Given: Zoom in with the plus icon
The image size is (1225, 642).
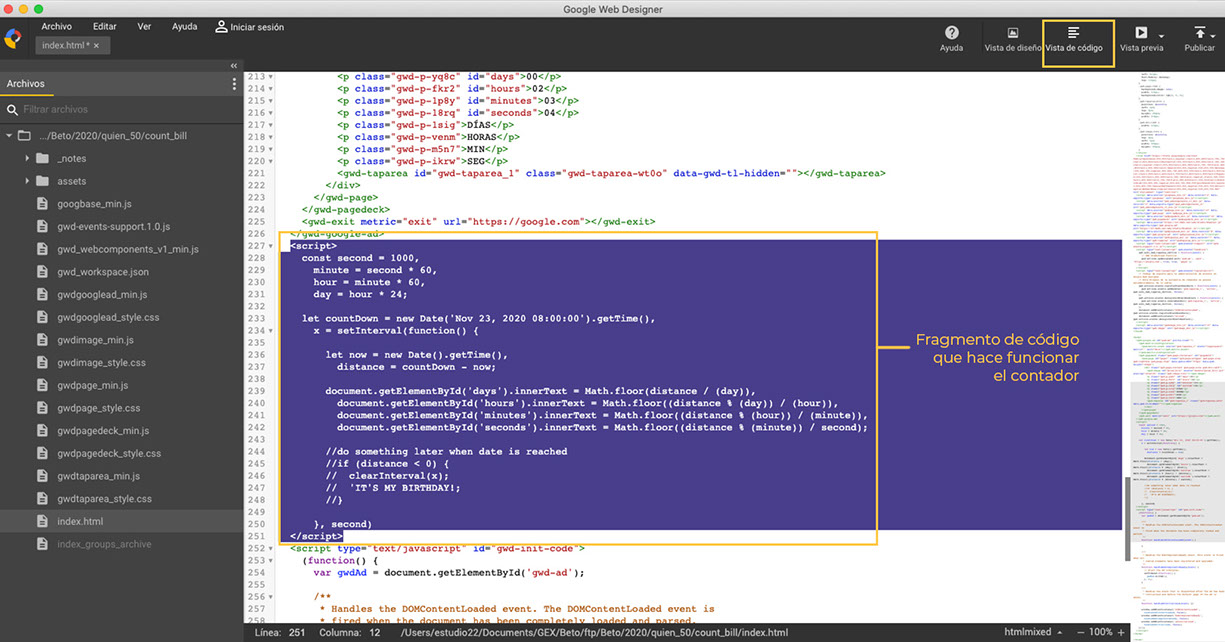Looking at the screenshot, I should coord(1122,632).
